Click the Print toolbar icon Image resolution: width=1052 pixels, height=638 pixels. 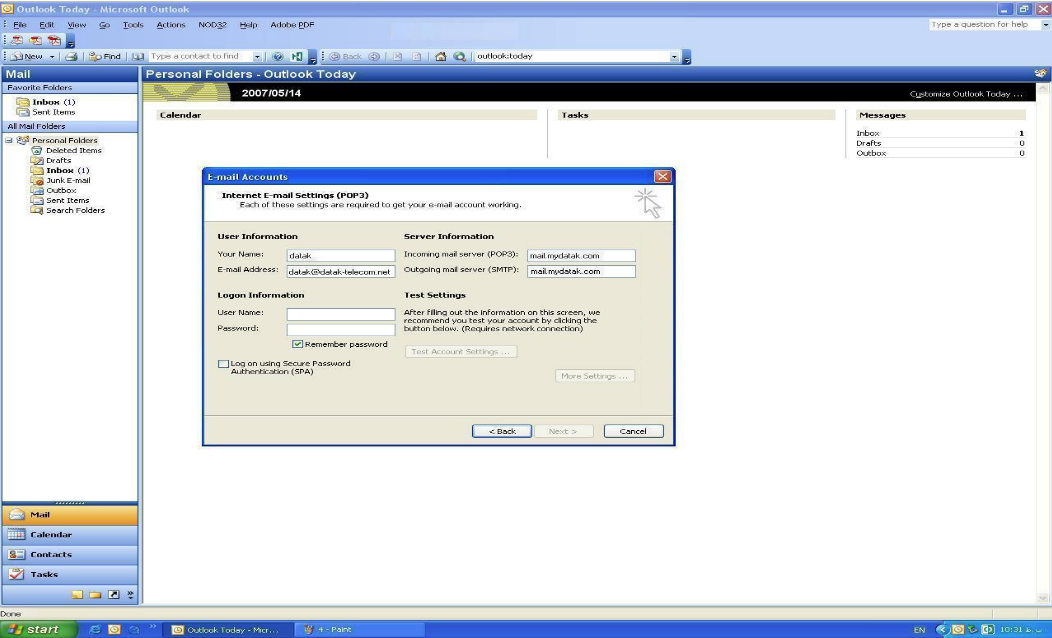[71, 56]
